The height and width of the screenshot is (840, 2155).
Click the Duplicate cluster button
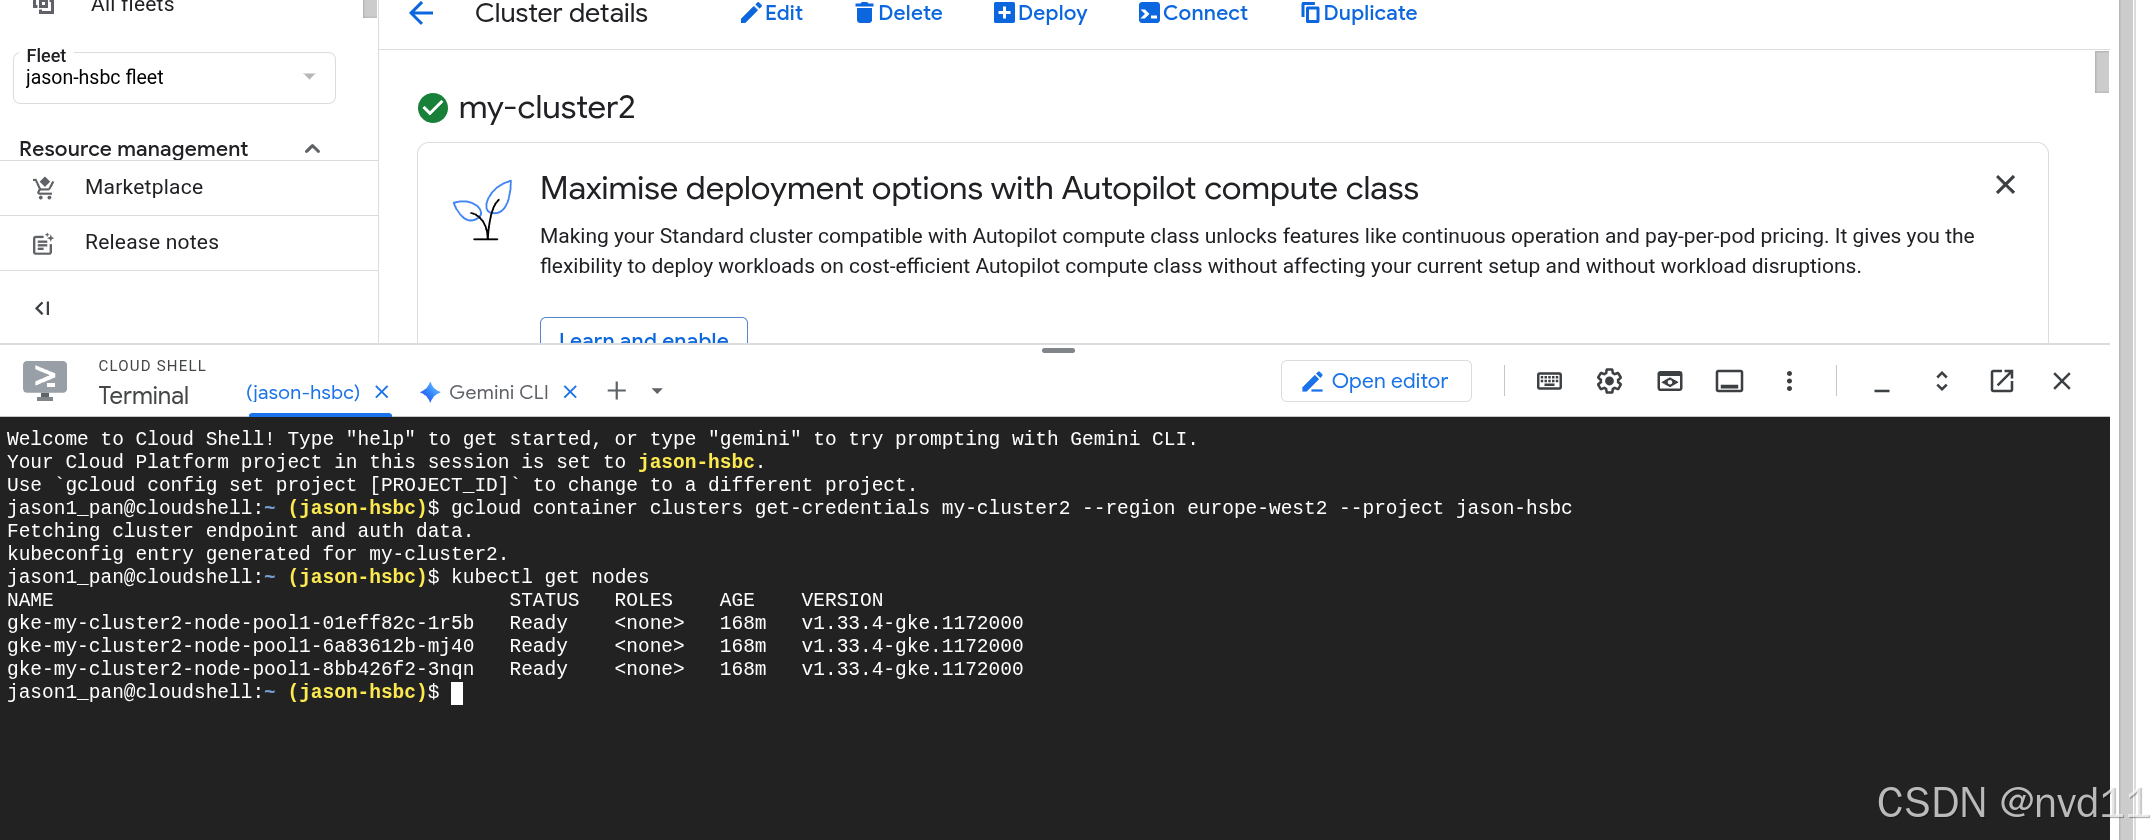tap(1359, 13)
